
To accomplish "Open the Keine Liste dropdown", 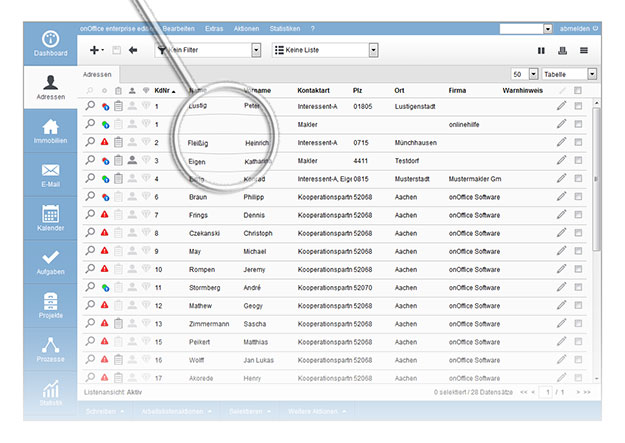I will coord(325,50).
